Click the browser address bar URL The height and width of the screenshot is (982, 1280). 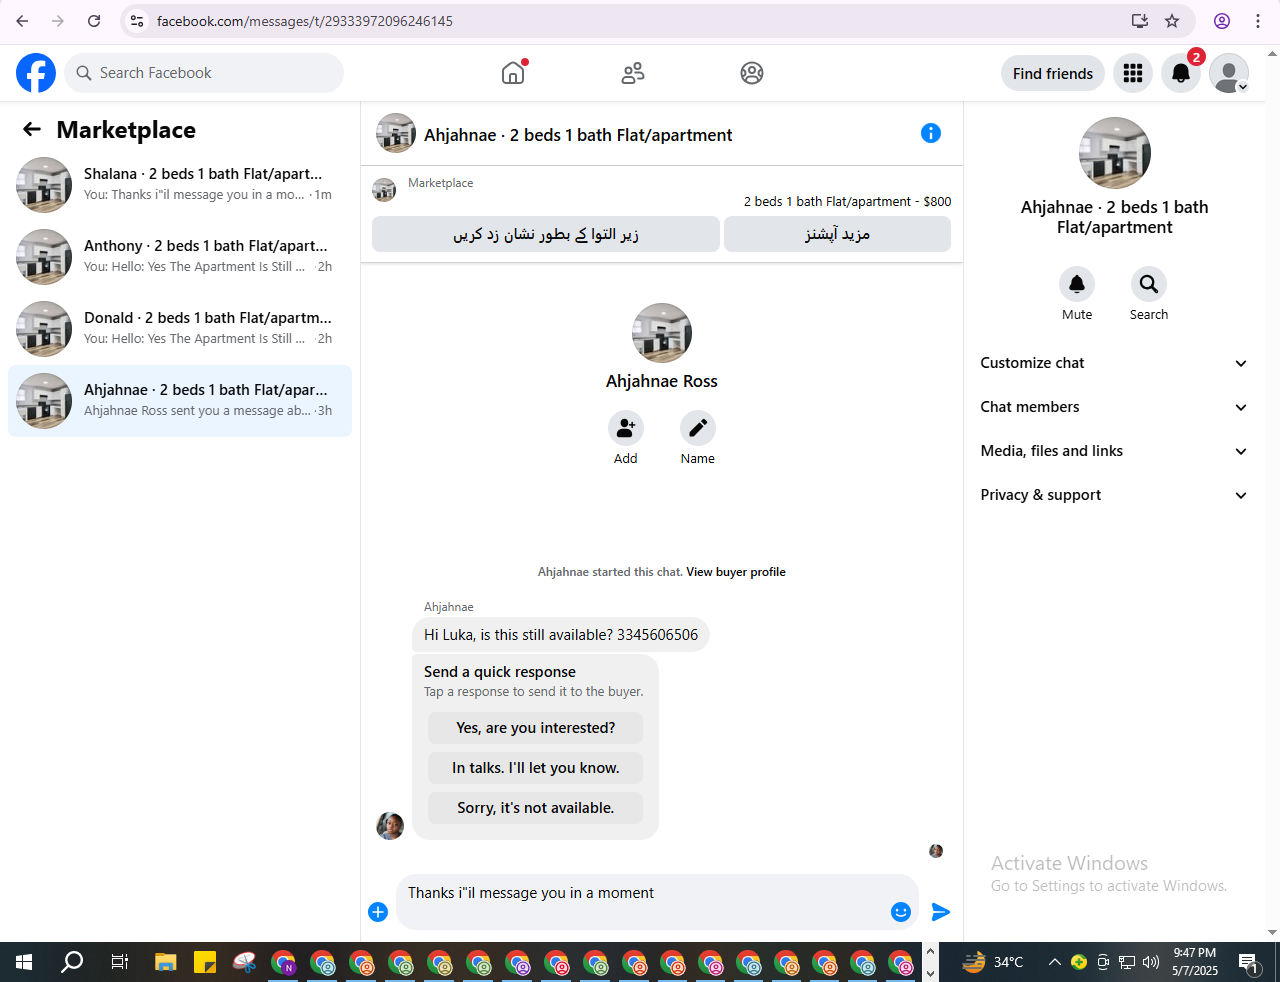305,21
